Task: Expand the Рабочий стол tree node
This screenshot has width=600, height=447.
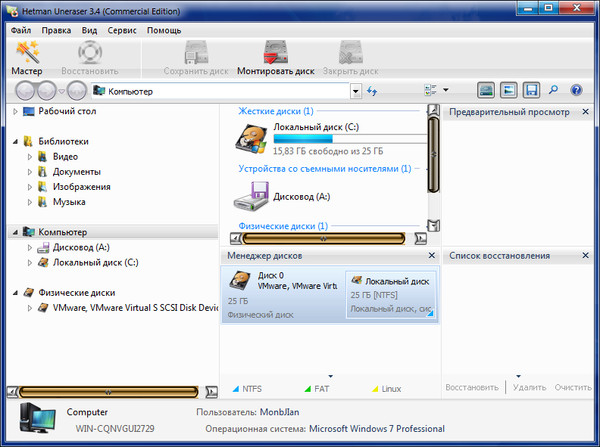Action: click(x=15, y=111)
